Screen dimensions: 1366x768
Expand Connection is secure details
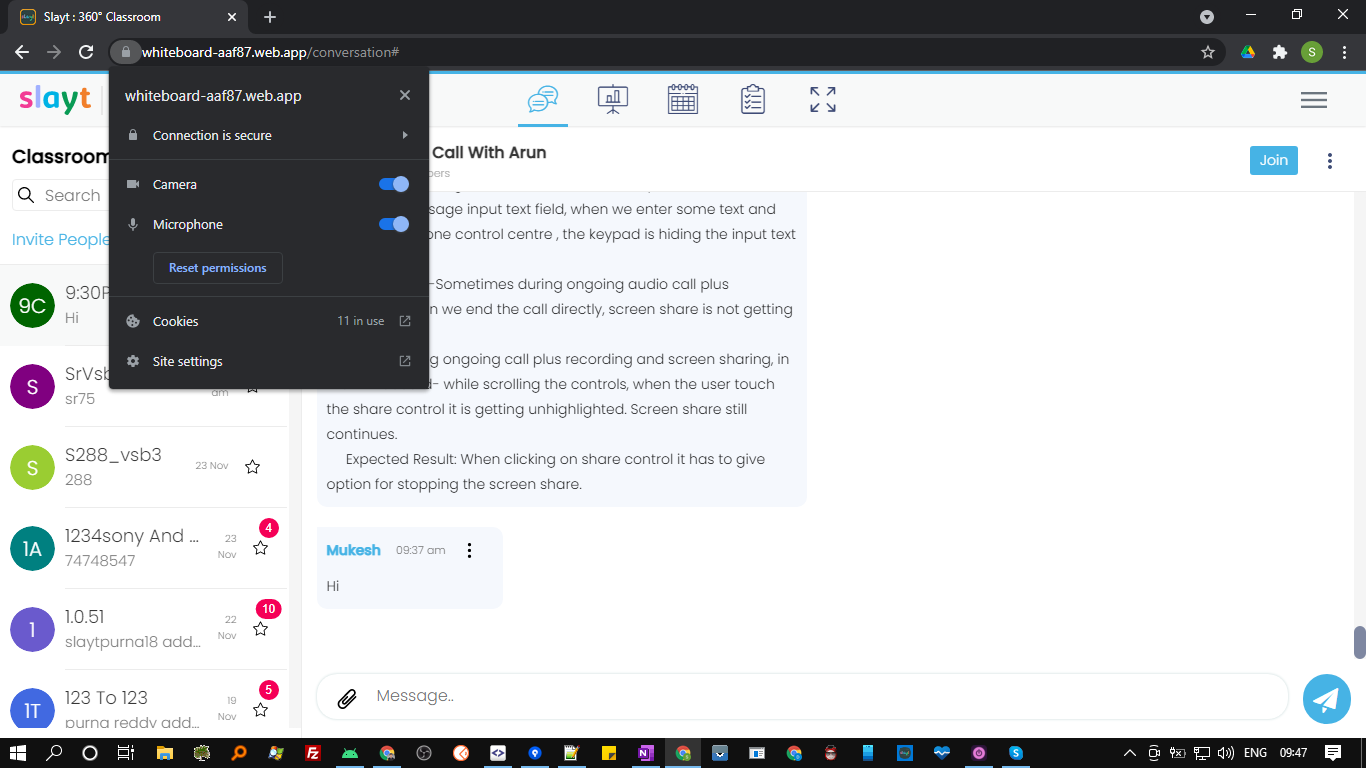pos(269,135)
